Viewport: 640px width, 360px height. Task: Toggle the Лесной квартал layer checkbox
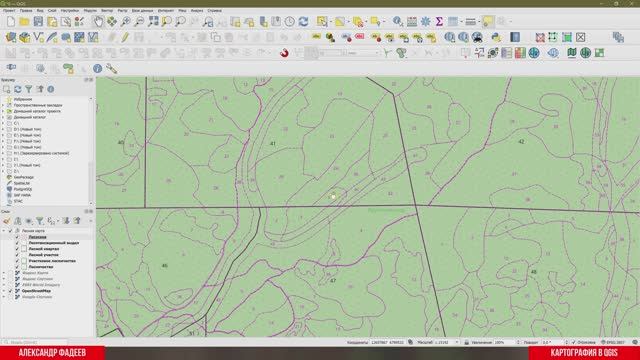[17, 249]
